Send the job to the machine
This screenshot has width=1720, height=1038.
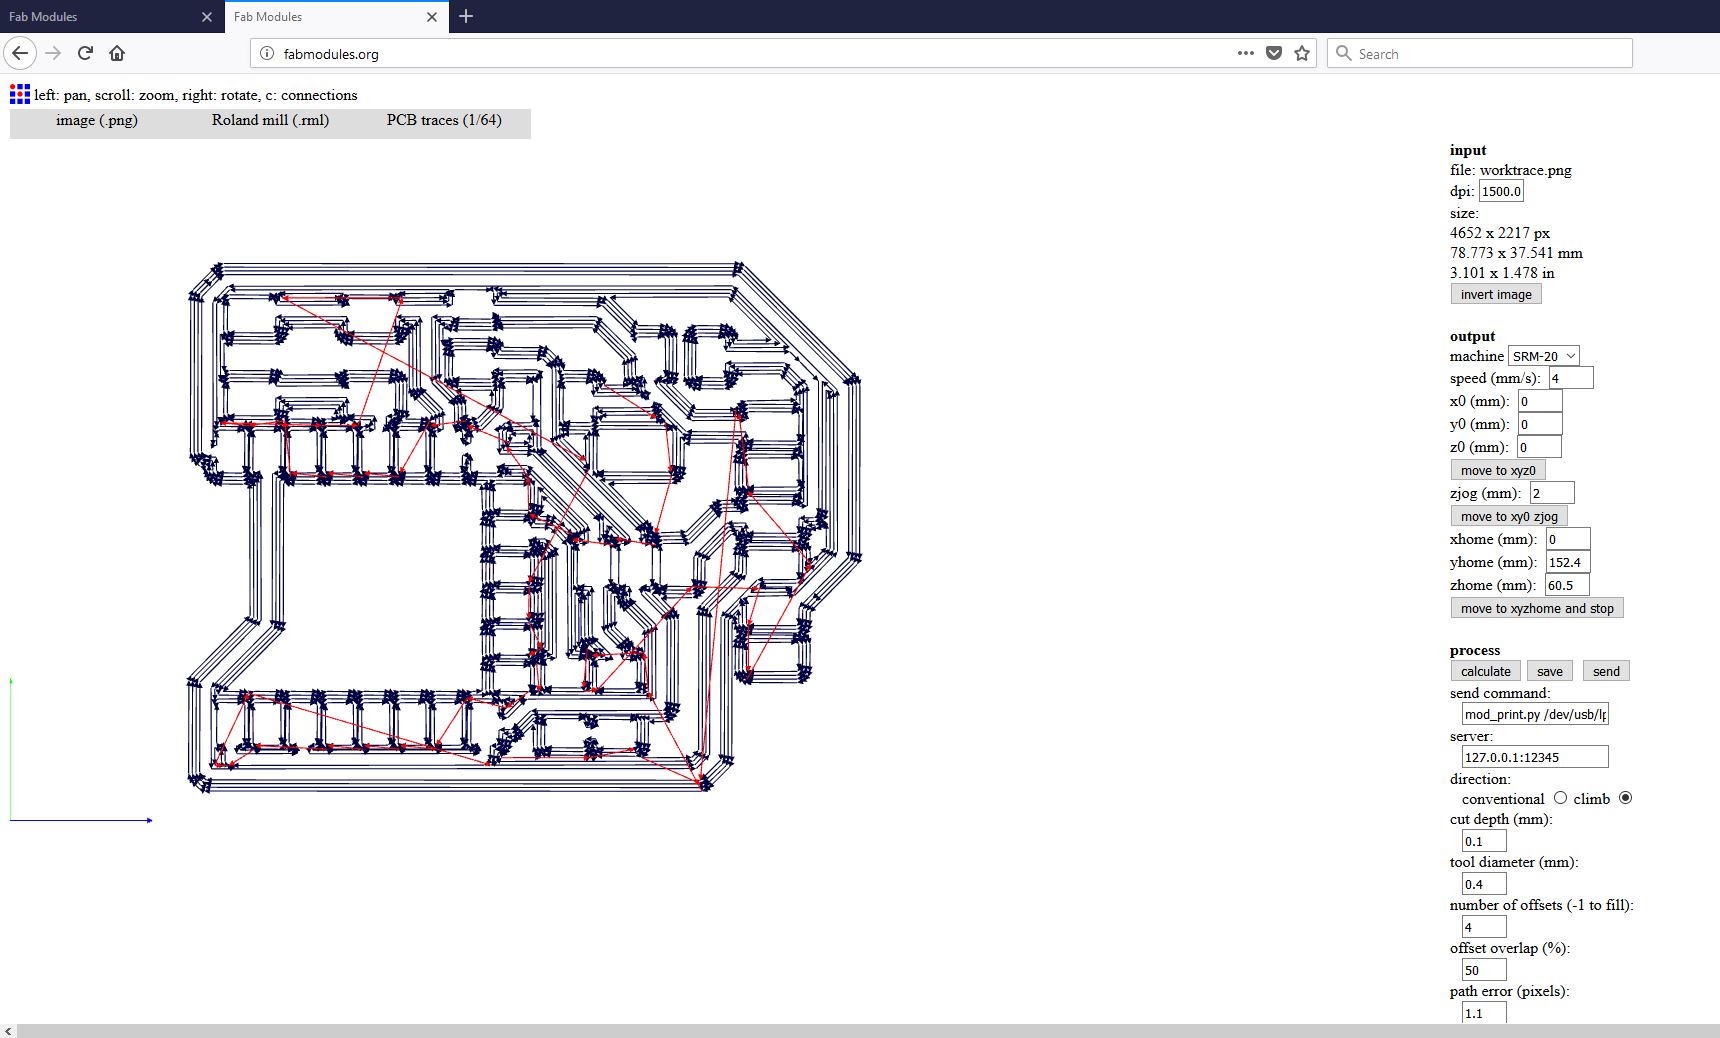tap(1606, 671)
